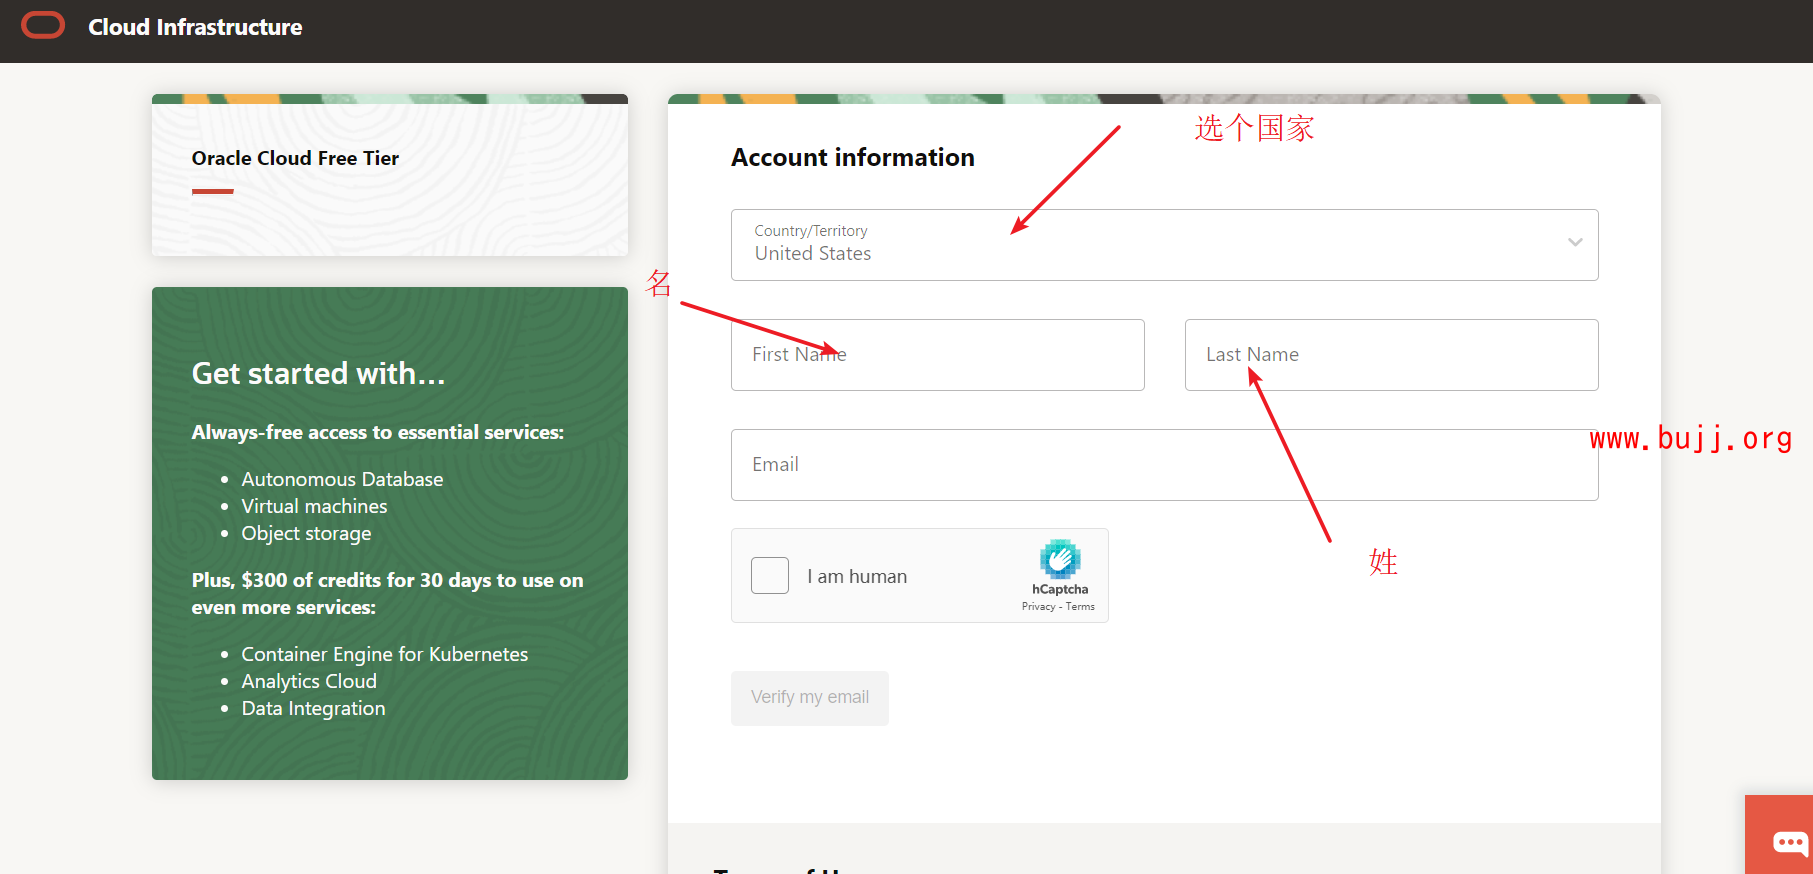Expand the Country/Territory chevron arrow
Image resolution: width=1813 pixels, height=874 pixels.
click(x=1575, y=243)
